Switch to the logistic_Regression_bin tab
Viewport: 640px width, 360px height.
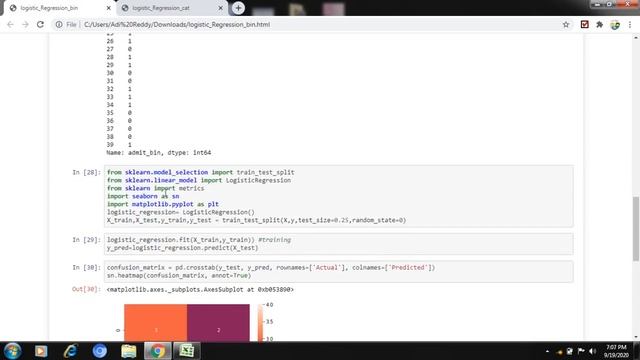tap(59, 8)
